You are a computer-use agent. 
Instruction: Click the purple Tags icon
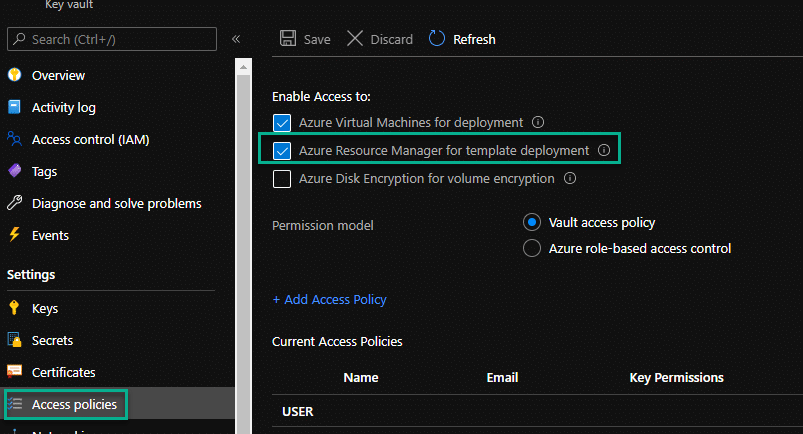click(x=14, y=171)
